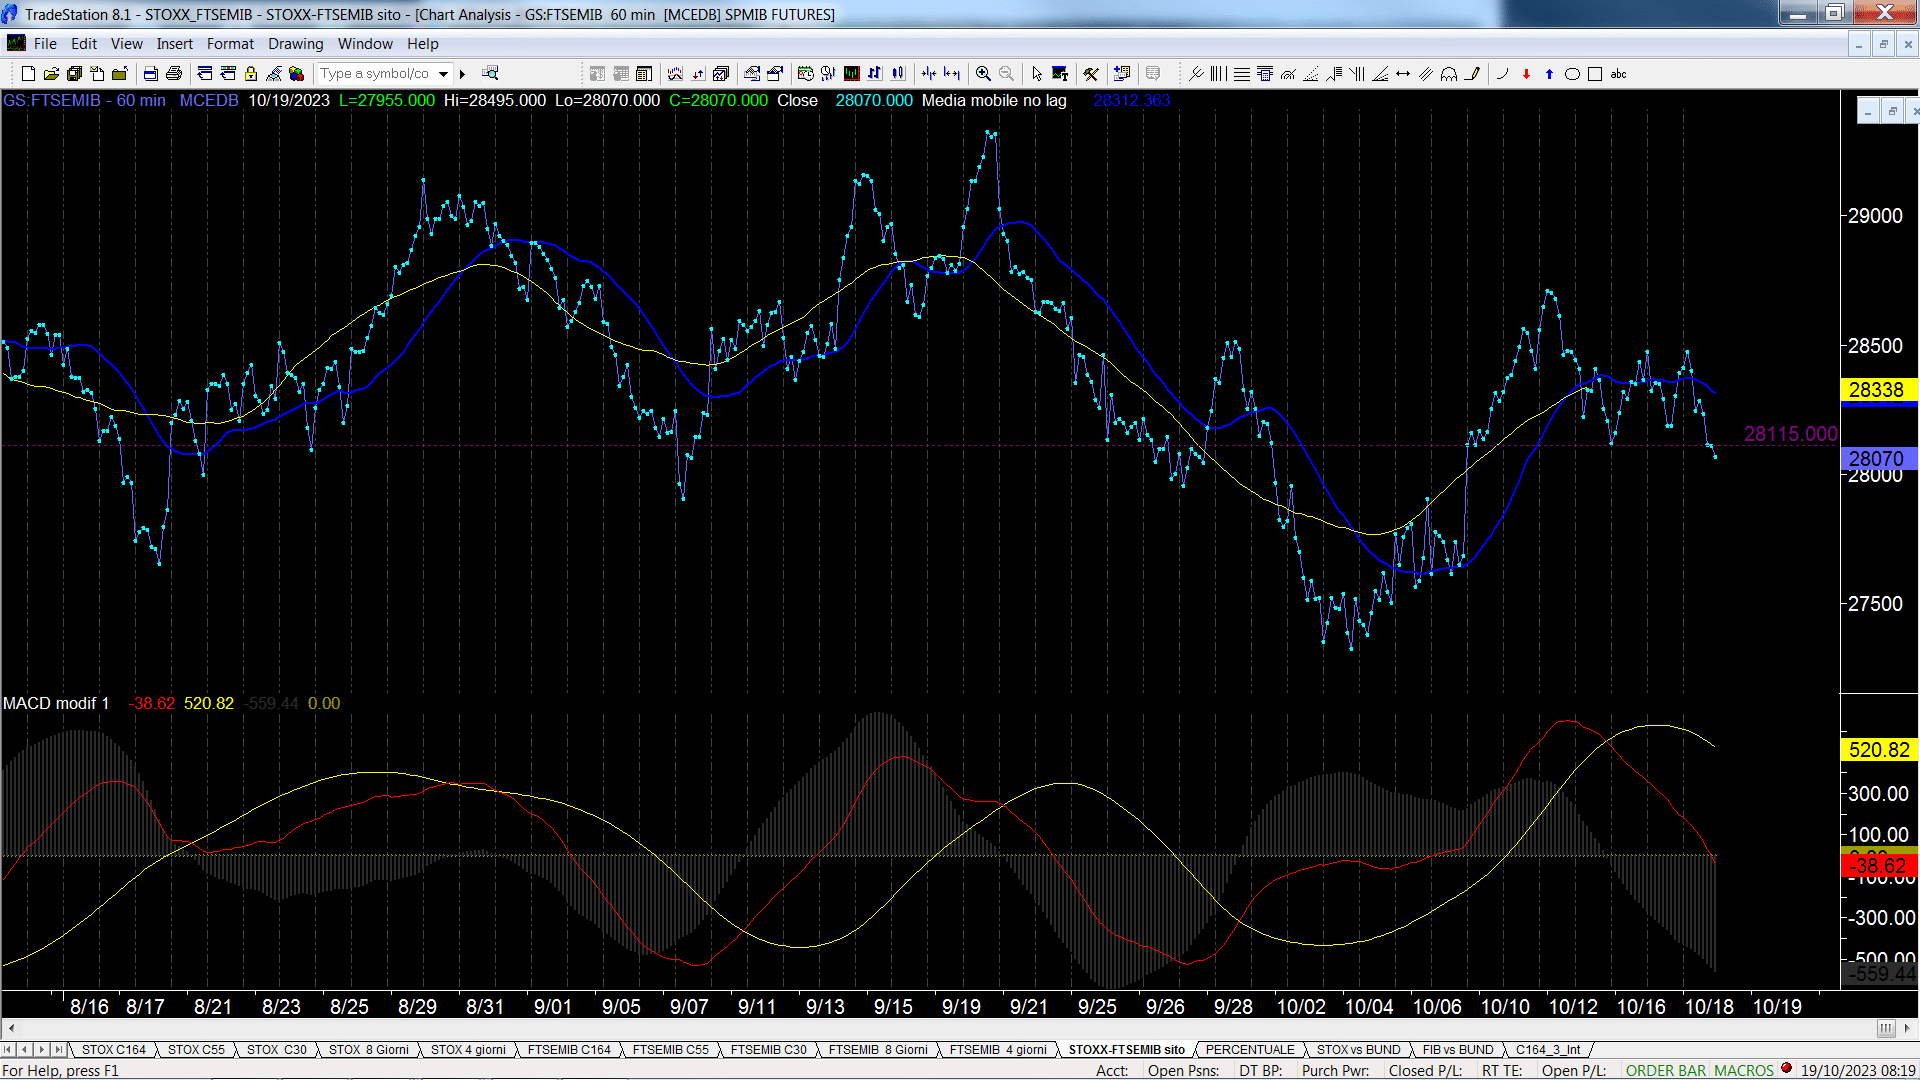Click the Media mobile no lag label
This screenshot has width=1920, height=1080.
994,101
